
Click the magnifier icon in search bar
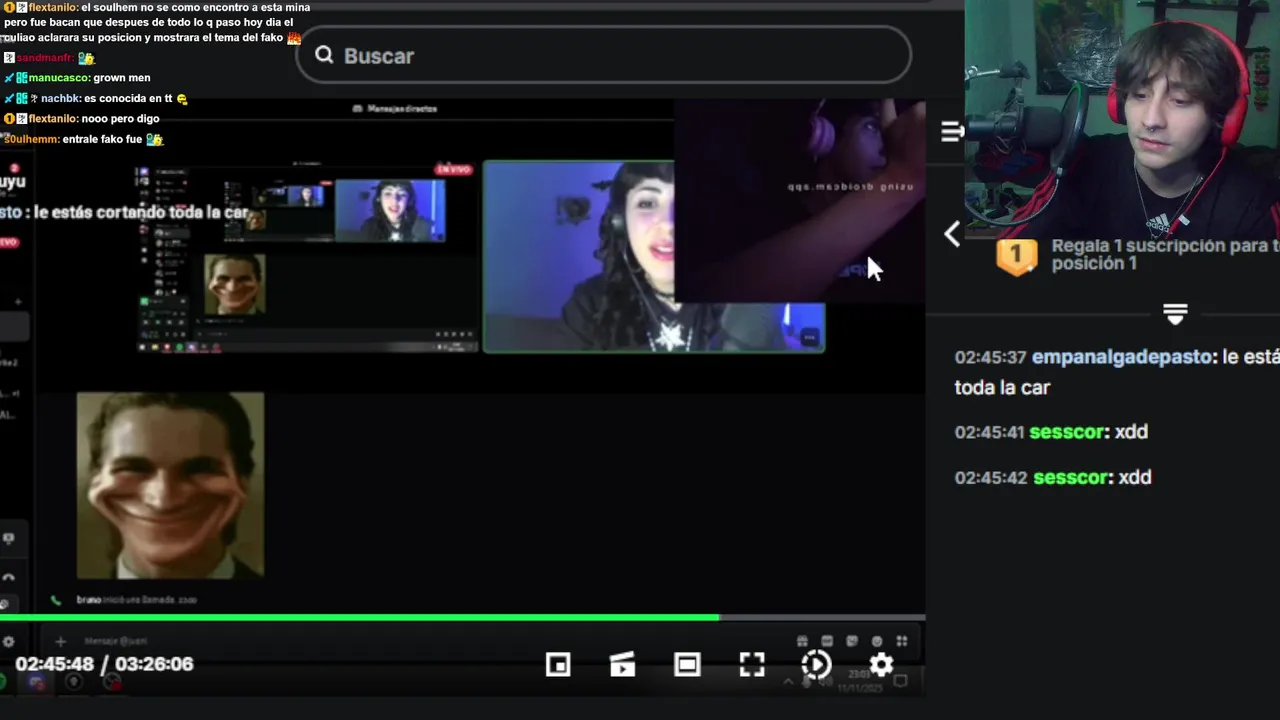pyautogui.click(x=324, y=55)
